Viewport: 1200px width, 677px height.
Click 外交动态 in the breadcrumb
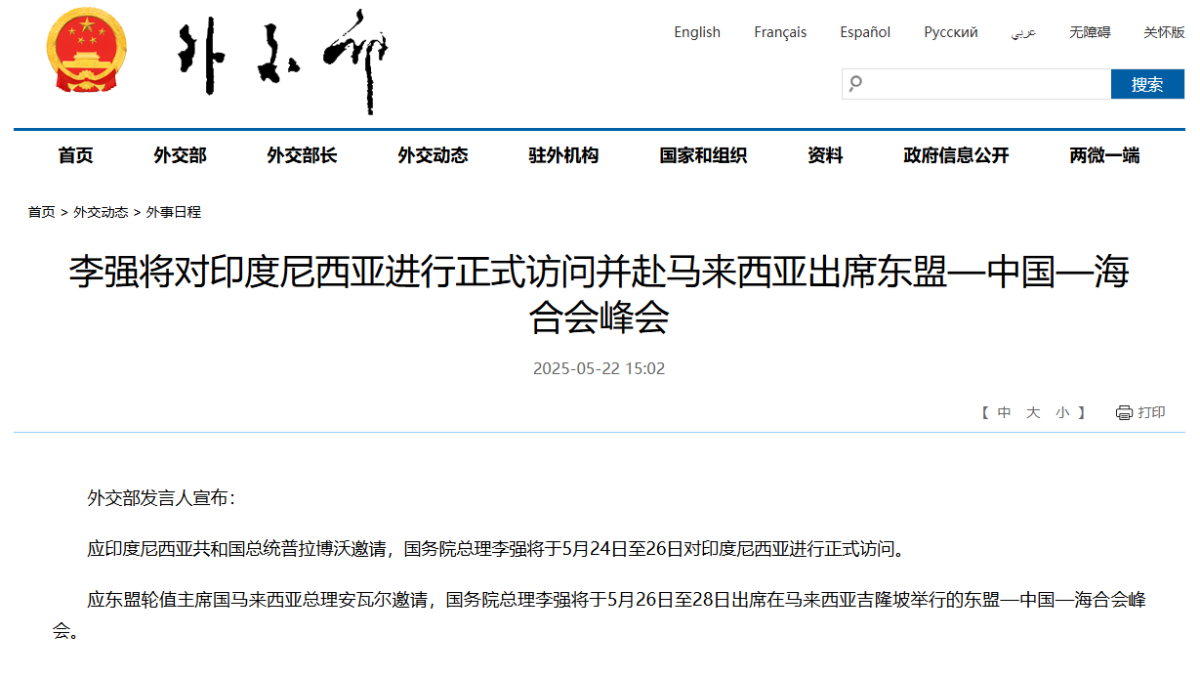pos(101,212)
